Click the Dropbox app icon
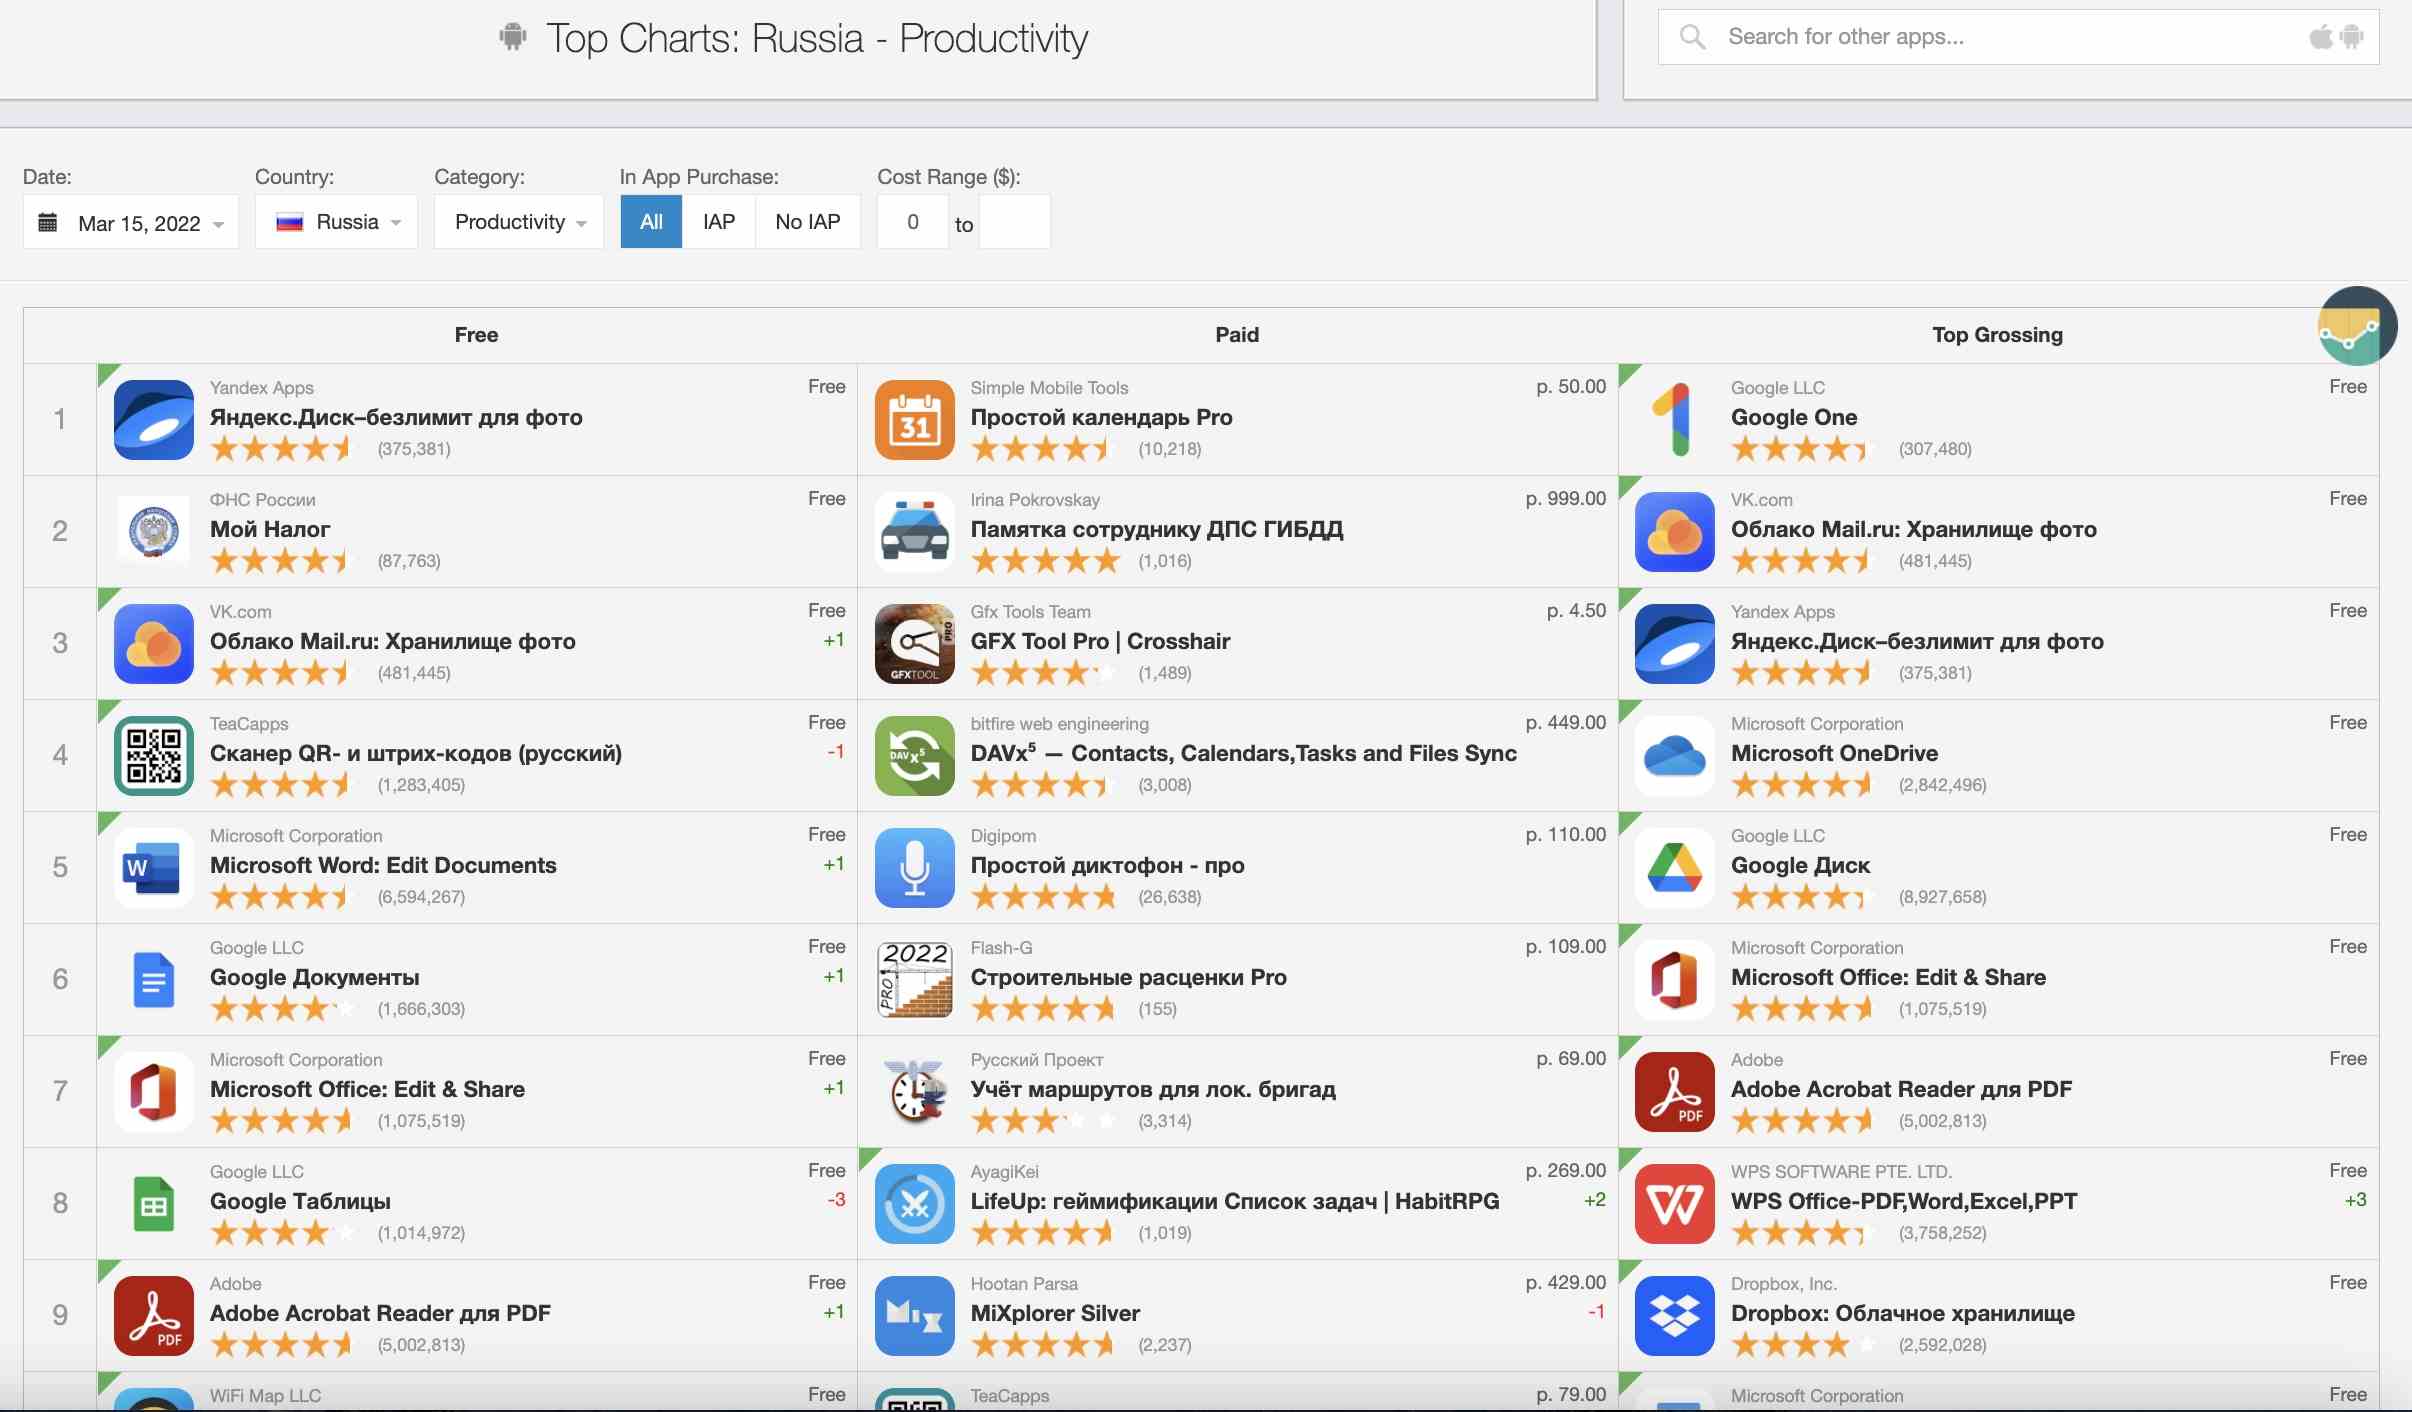The width and height of the screenshot is (2412, 1412). pos(1674,1315)
